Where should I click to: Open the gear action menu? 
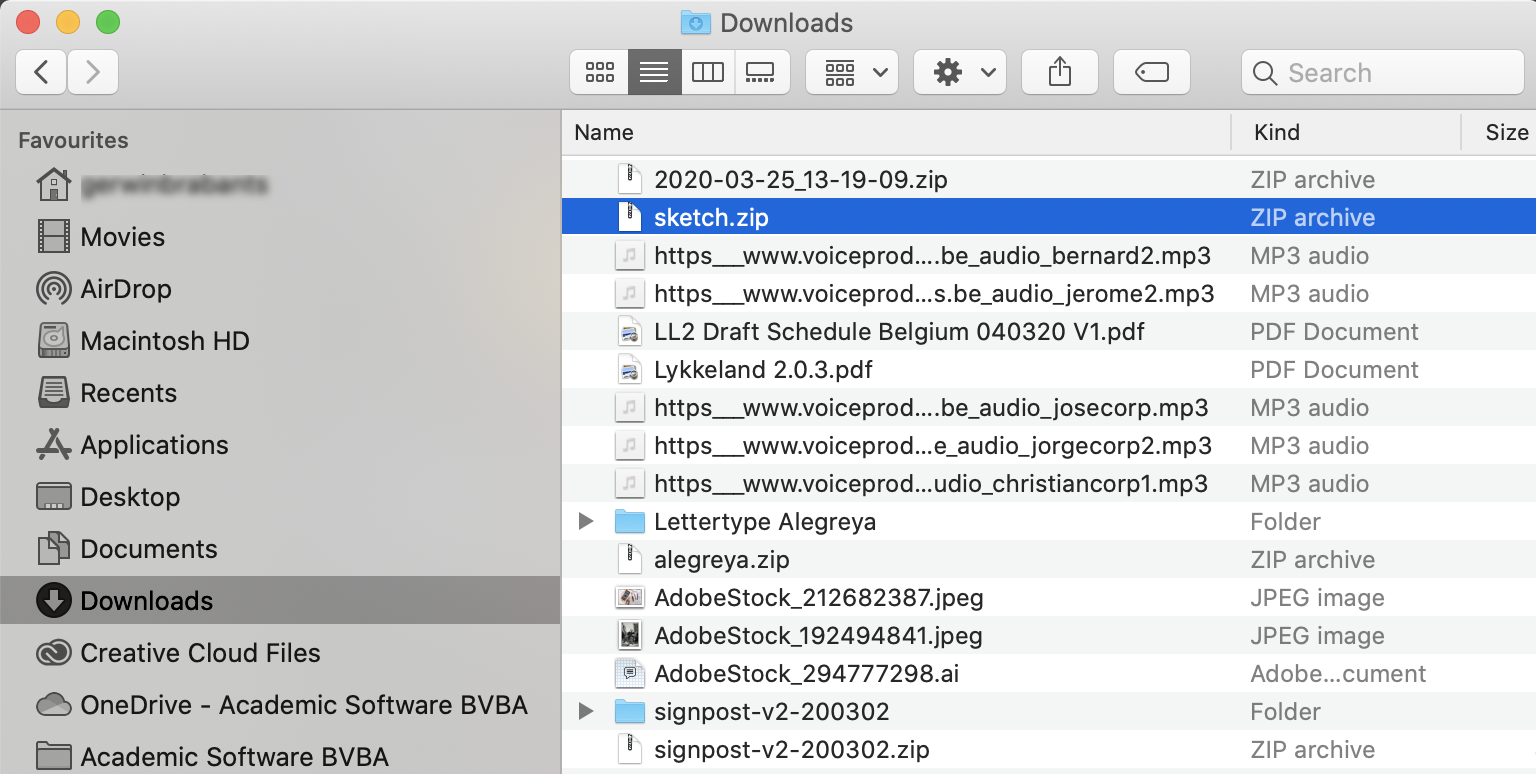coord(960,72)
